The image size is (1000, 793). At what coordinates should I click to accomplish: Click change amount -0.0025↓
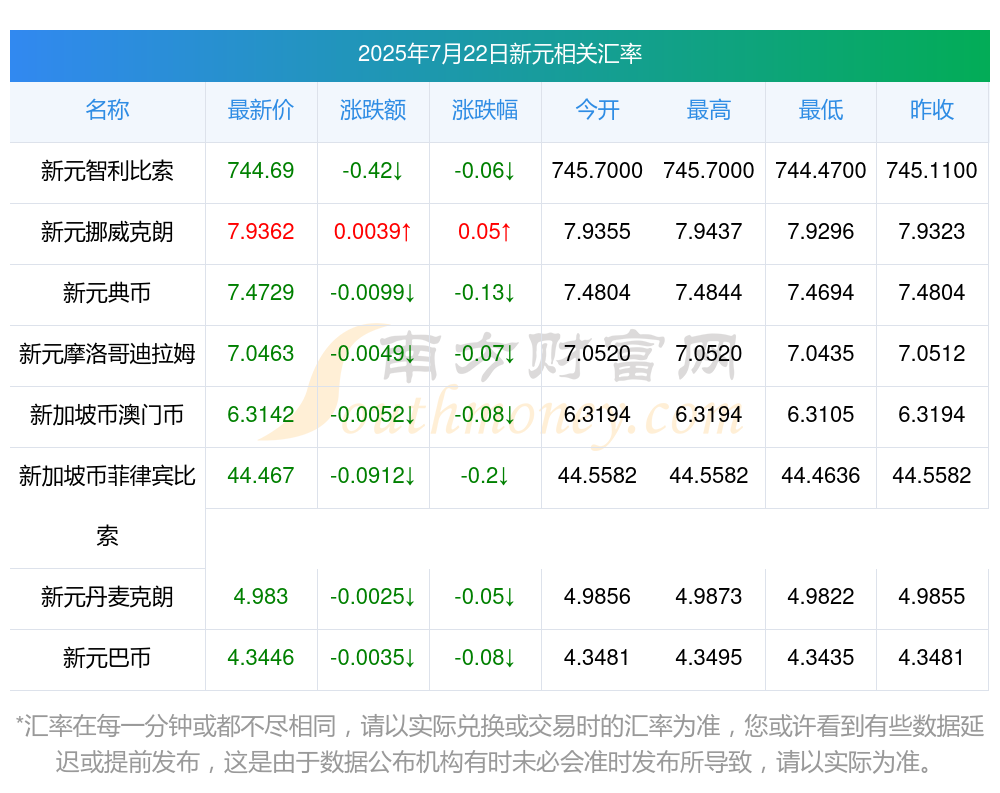click(373, 597)
